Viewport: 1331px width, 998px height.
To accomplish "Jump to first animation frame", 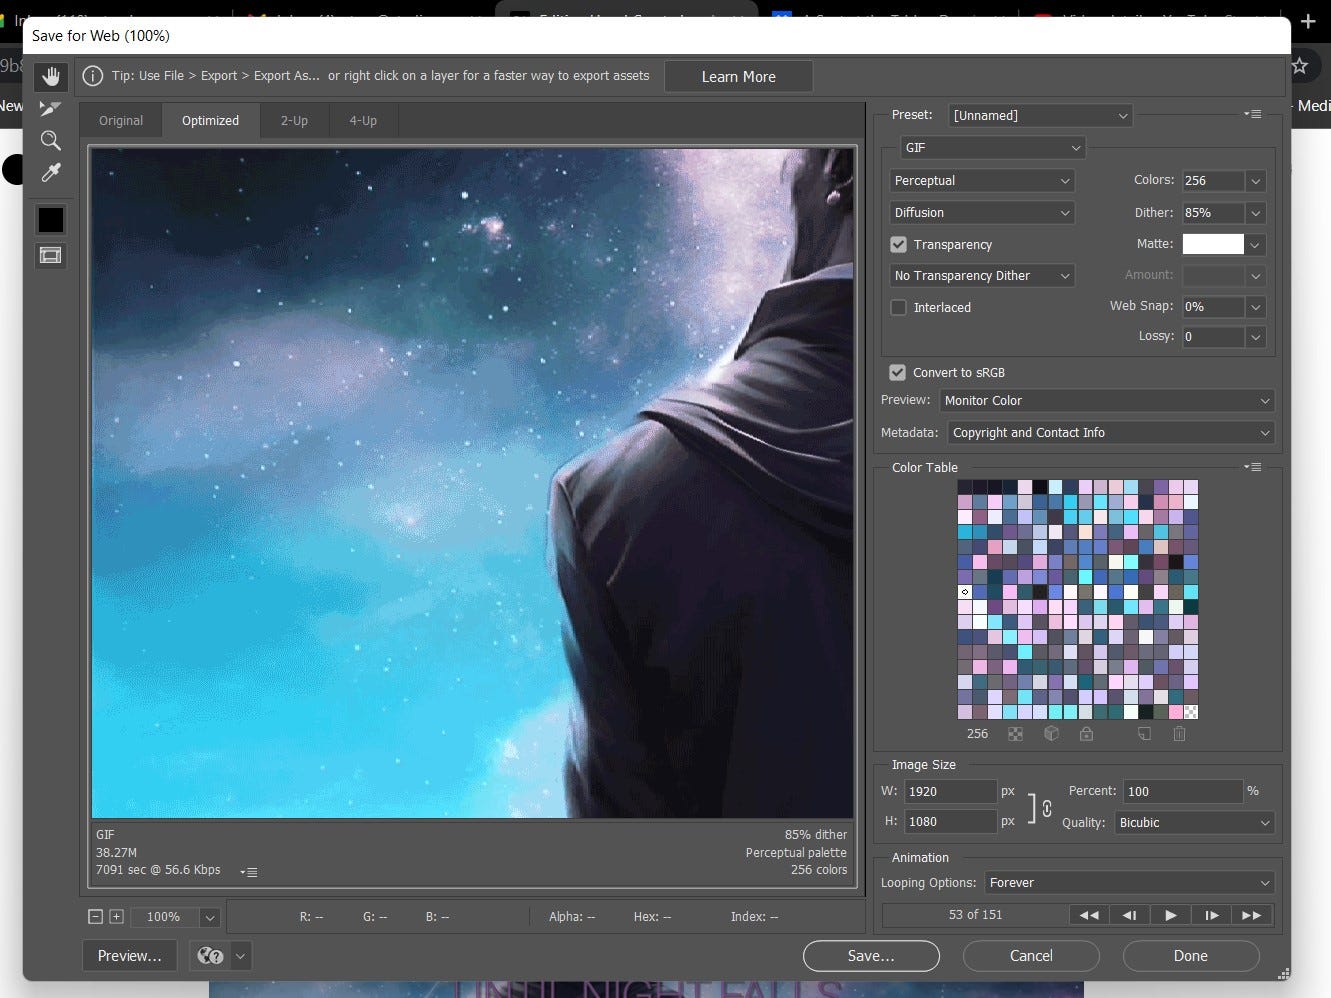I will pos(1089,915).
